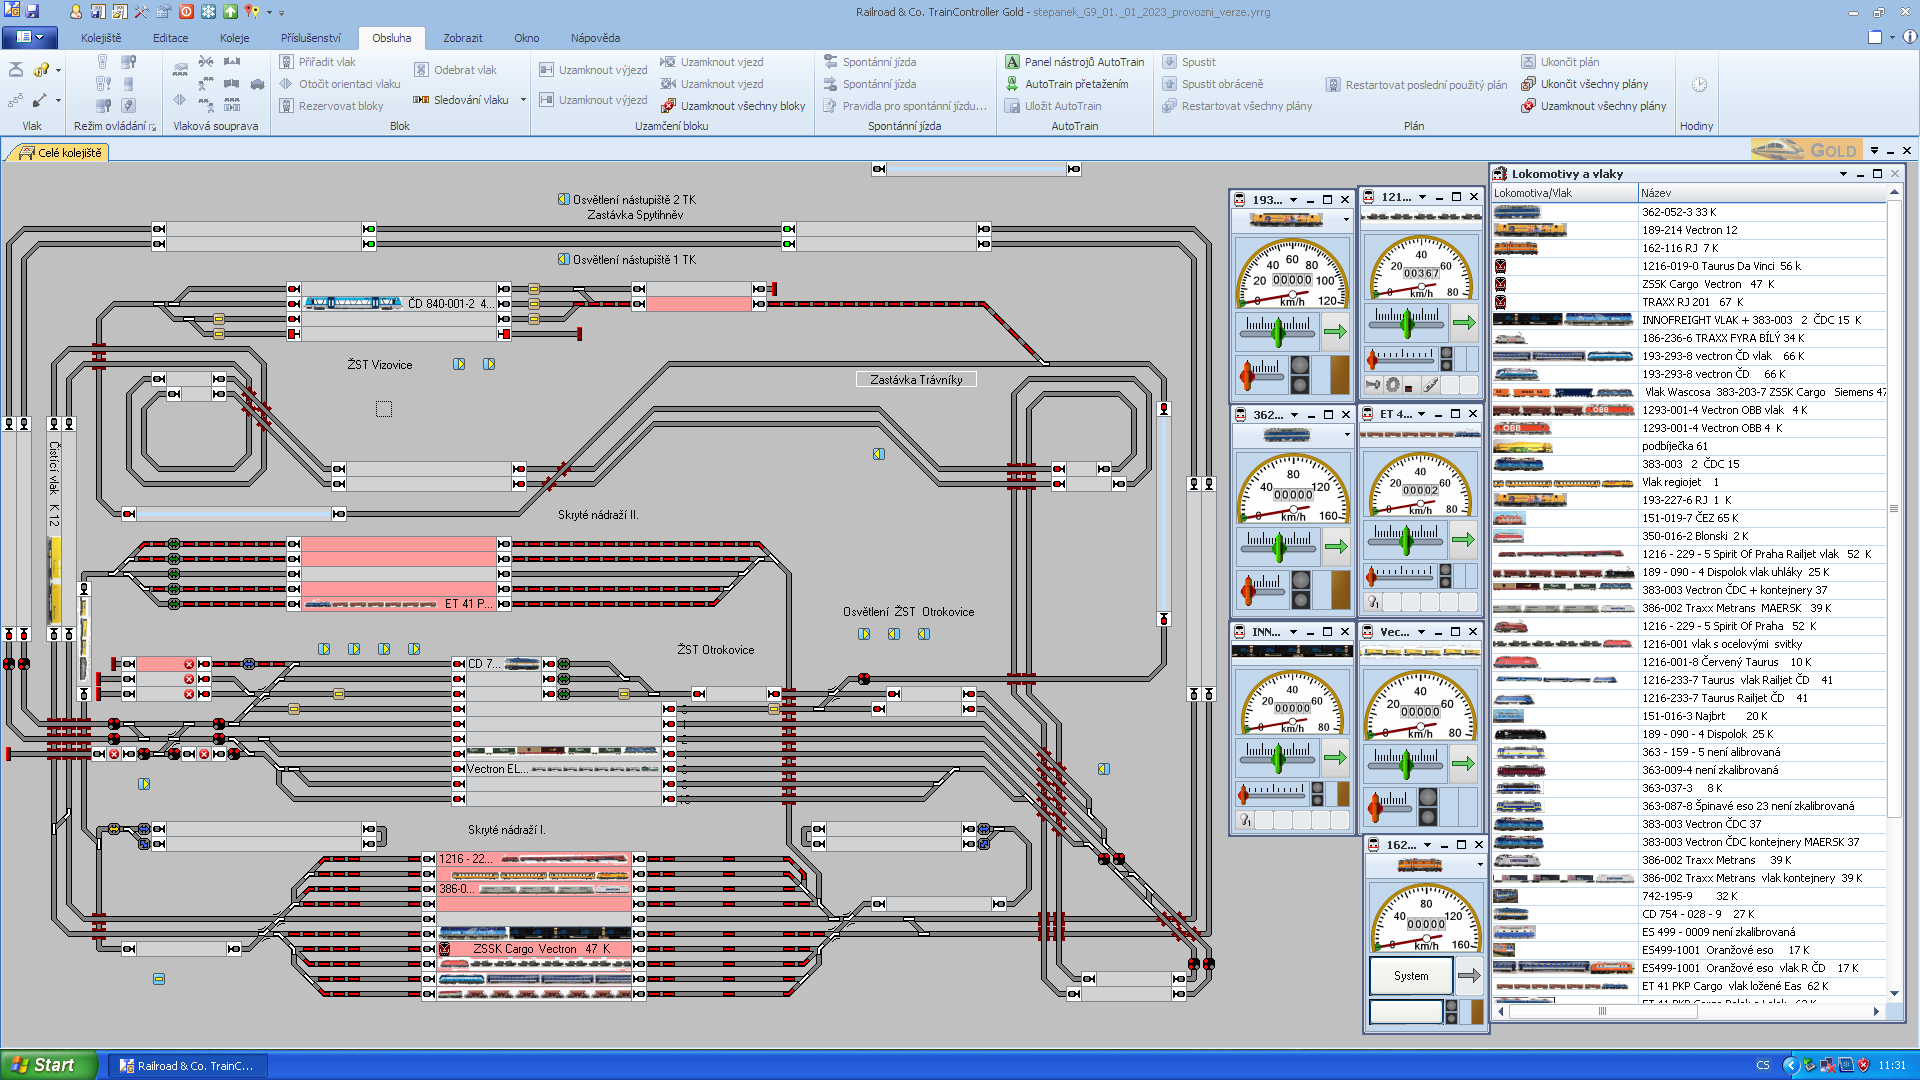Screen dimensions: 1920x1080
Task: Click Panel nástrojů AutoTrain button
Action: [1075, 62]
